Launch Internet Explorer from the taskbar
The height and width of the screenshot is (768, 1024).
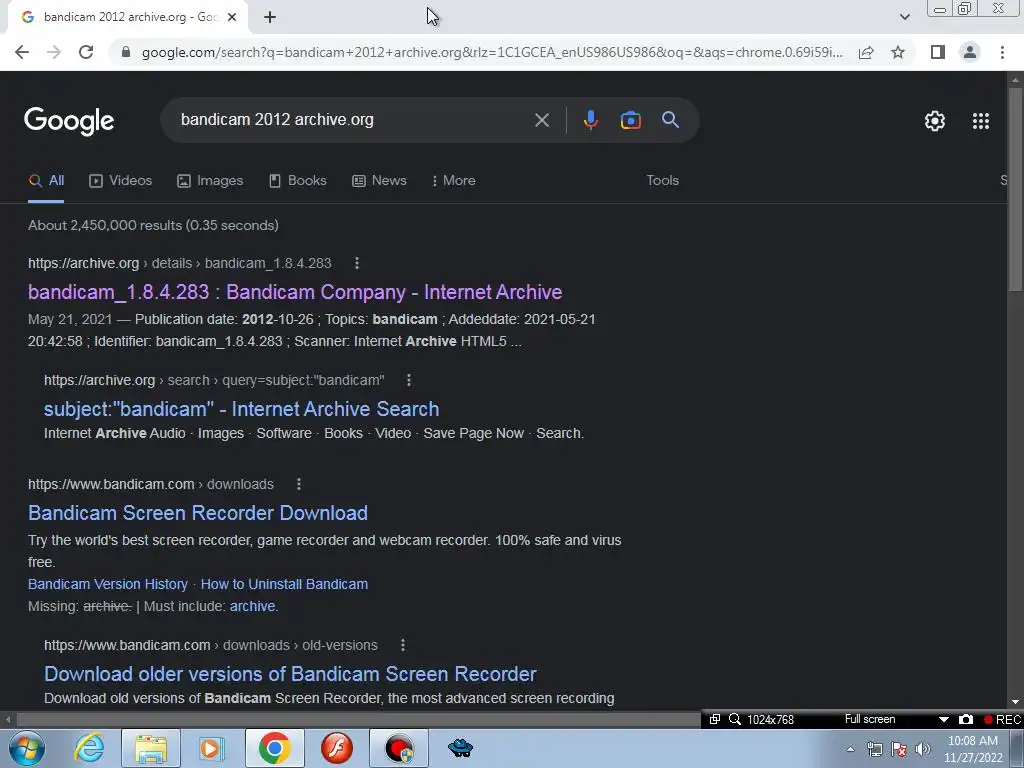click(89, 748)
